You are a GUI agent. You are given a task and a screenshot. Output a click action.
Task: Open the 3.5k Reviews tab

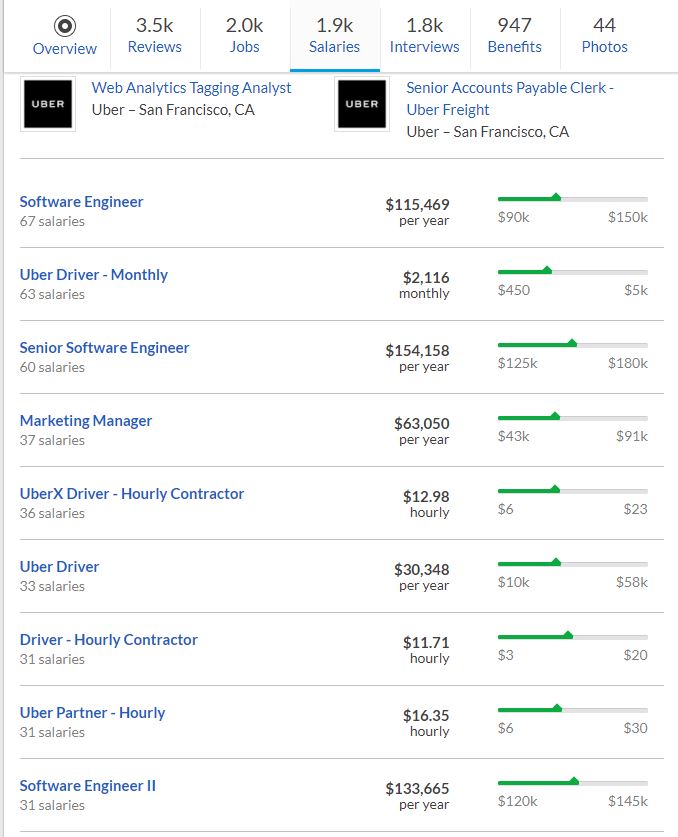click(x=155, y=36)
